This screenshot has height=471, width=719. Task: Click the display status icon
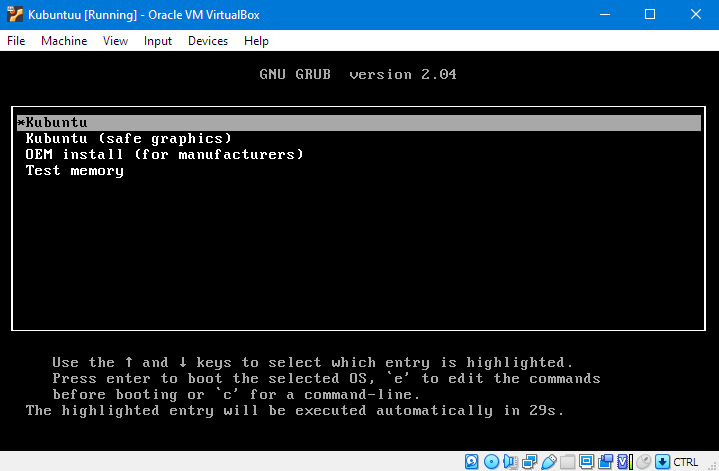coord(586,461)
